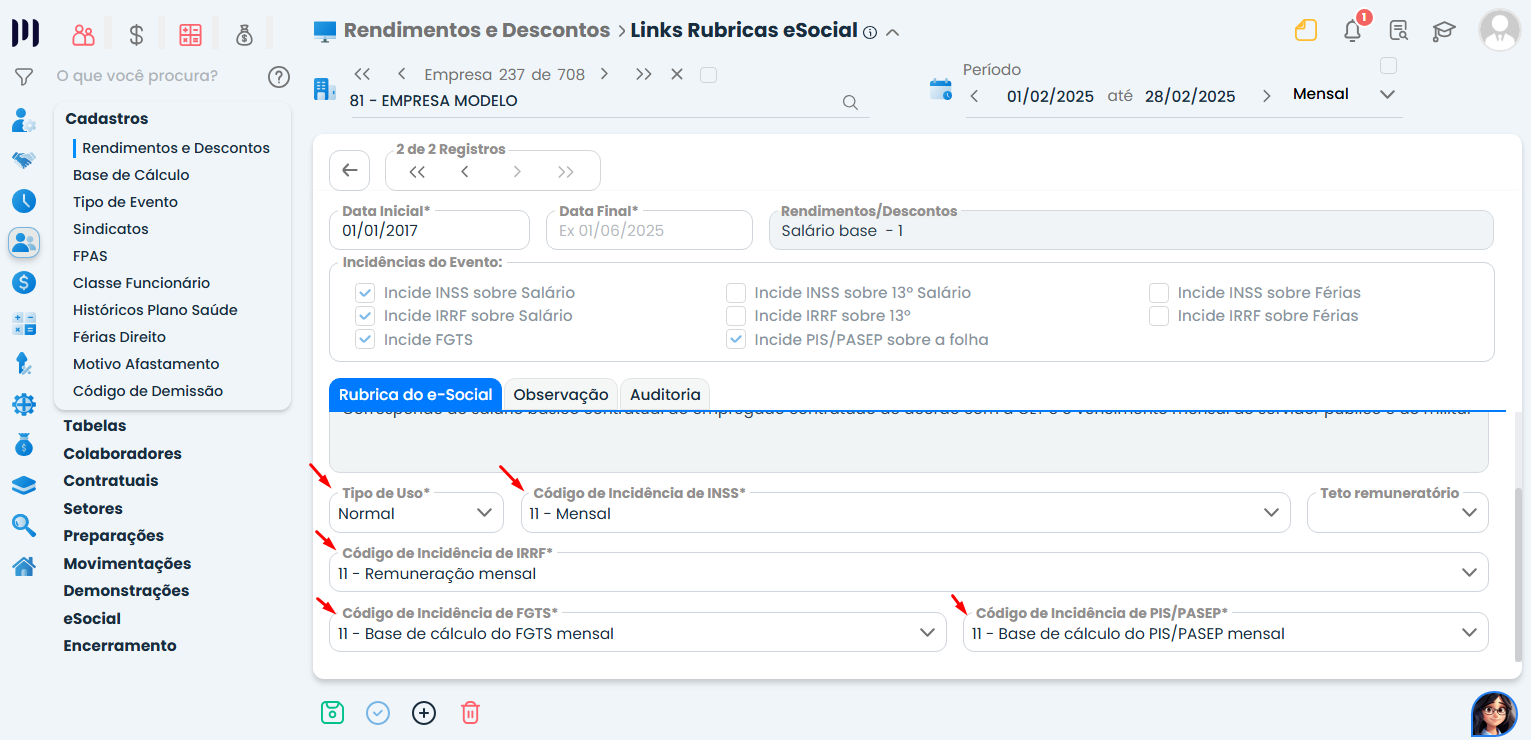Open Código de Incidência de FGTS dropdown
Image resolution: width=1531 pixels, height=740 pixels.
[638, 633]
